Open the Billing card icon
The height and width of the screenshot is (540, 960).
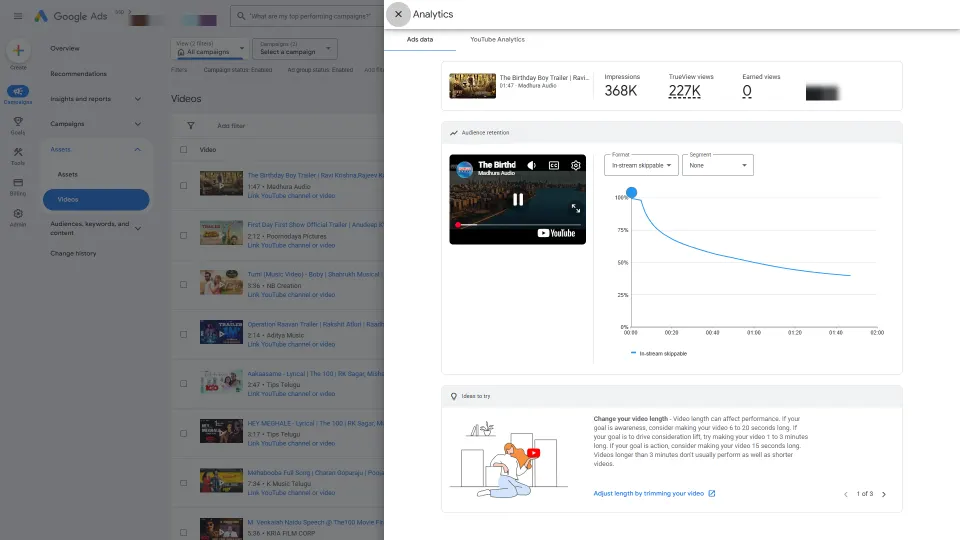click(18, 182)
